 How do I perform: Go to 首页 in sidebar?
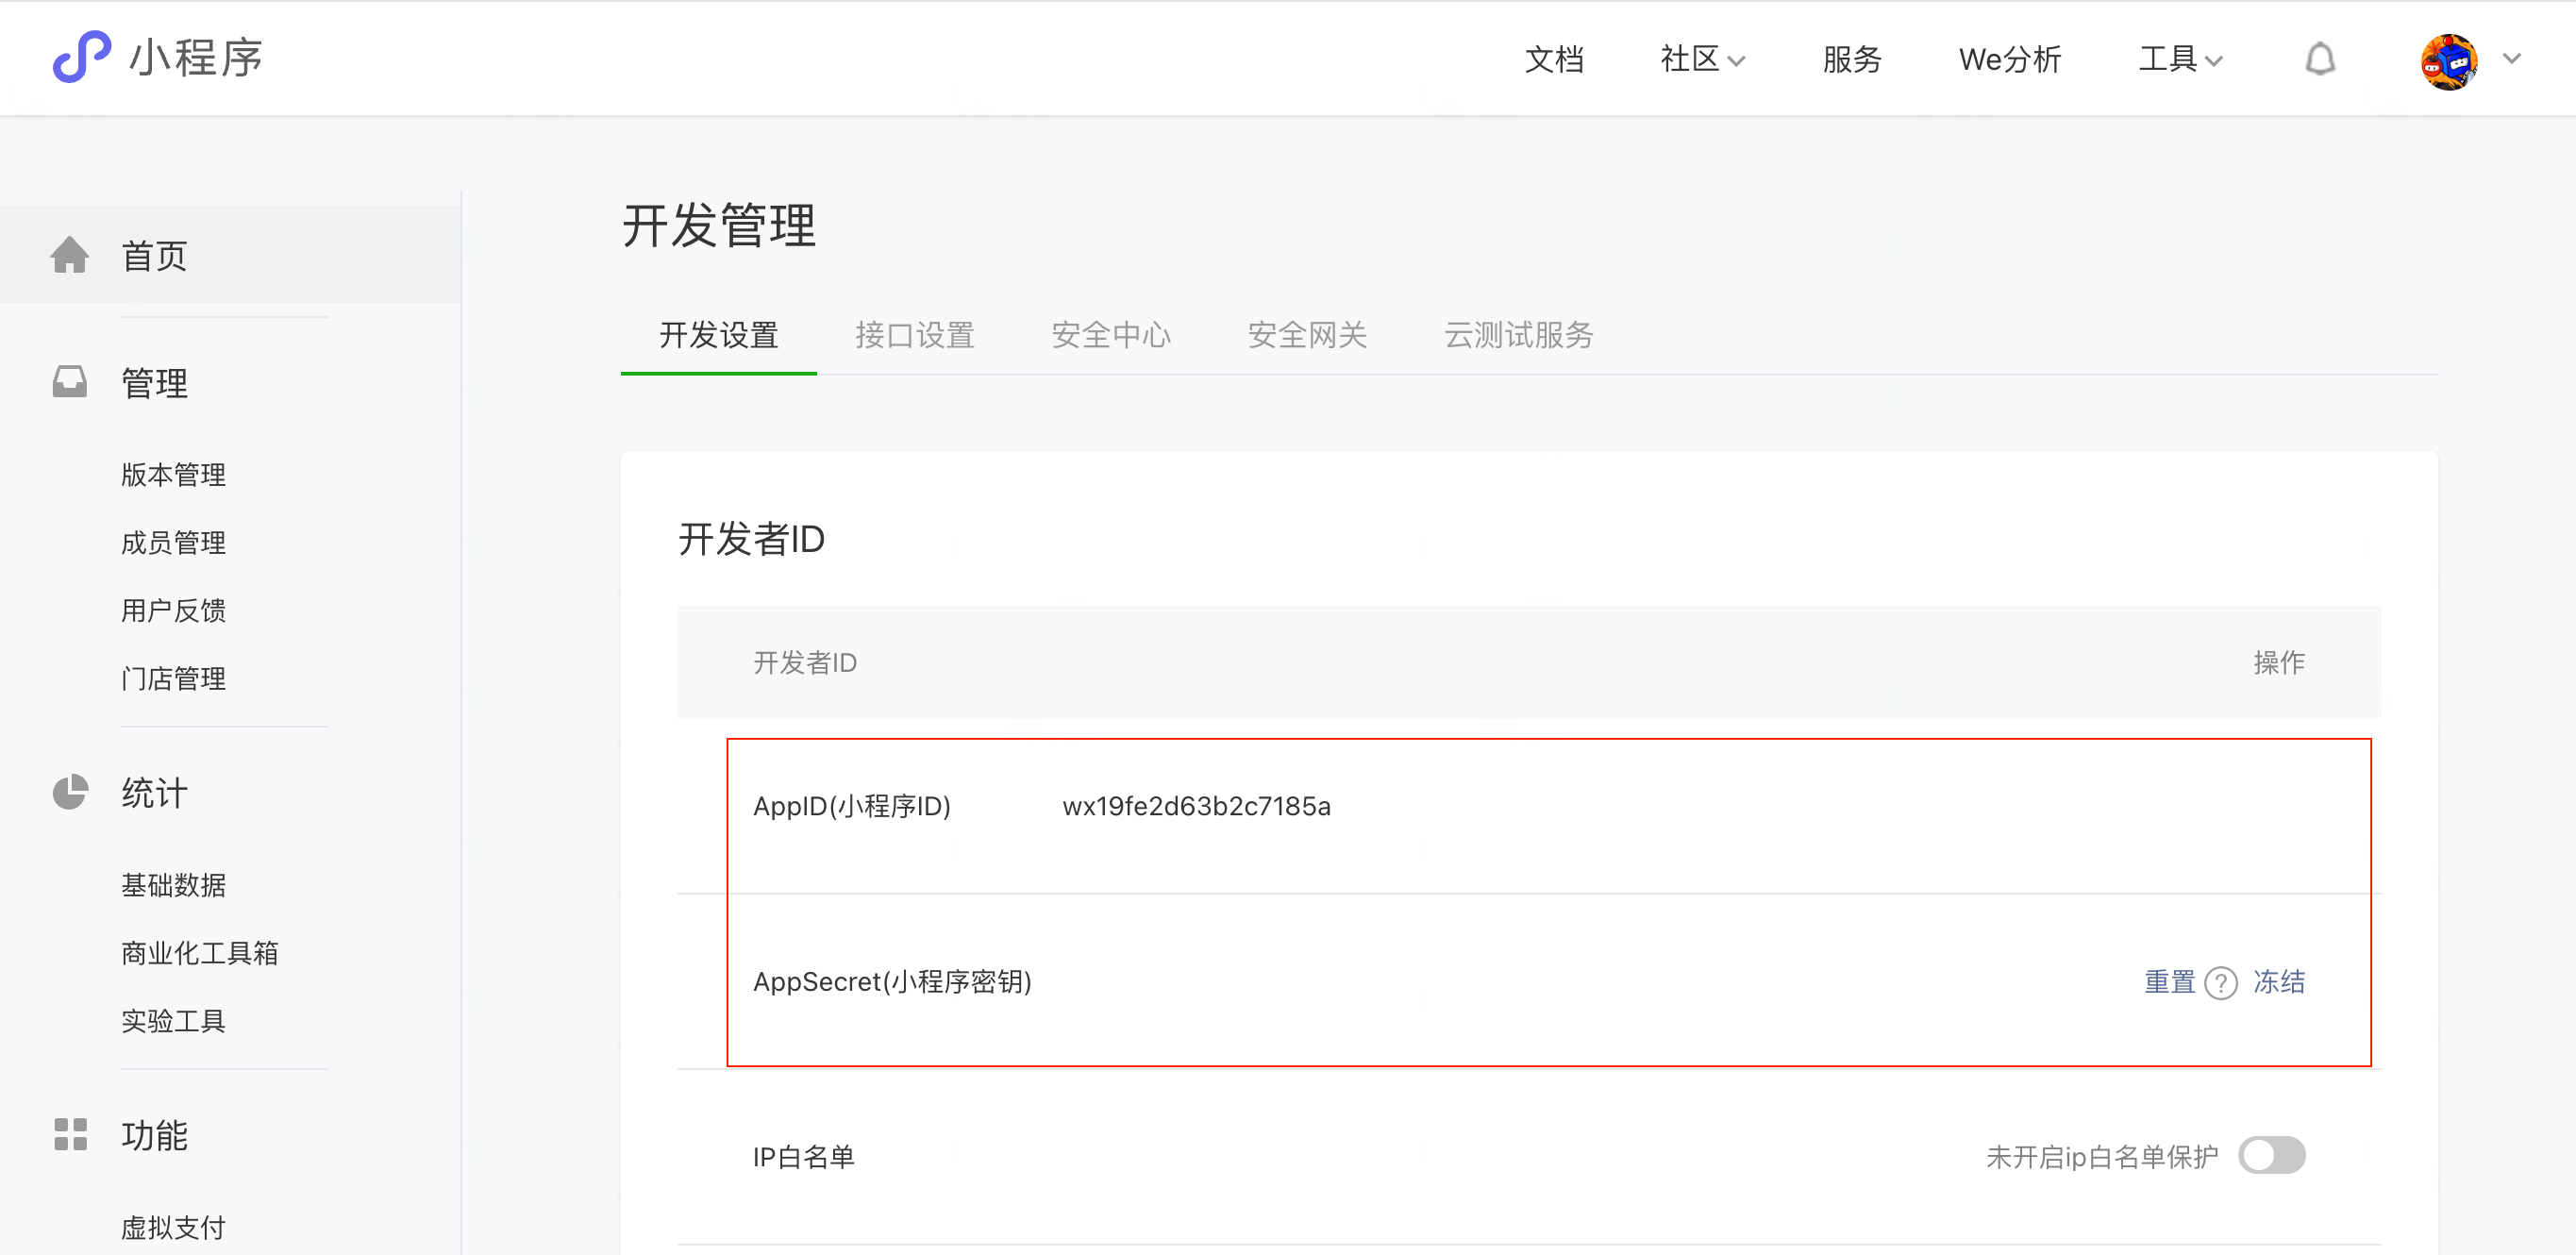pos(230,255)
